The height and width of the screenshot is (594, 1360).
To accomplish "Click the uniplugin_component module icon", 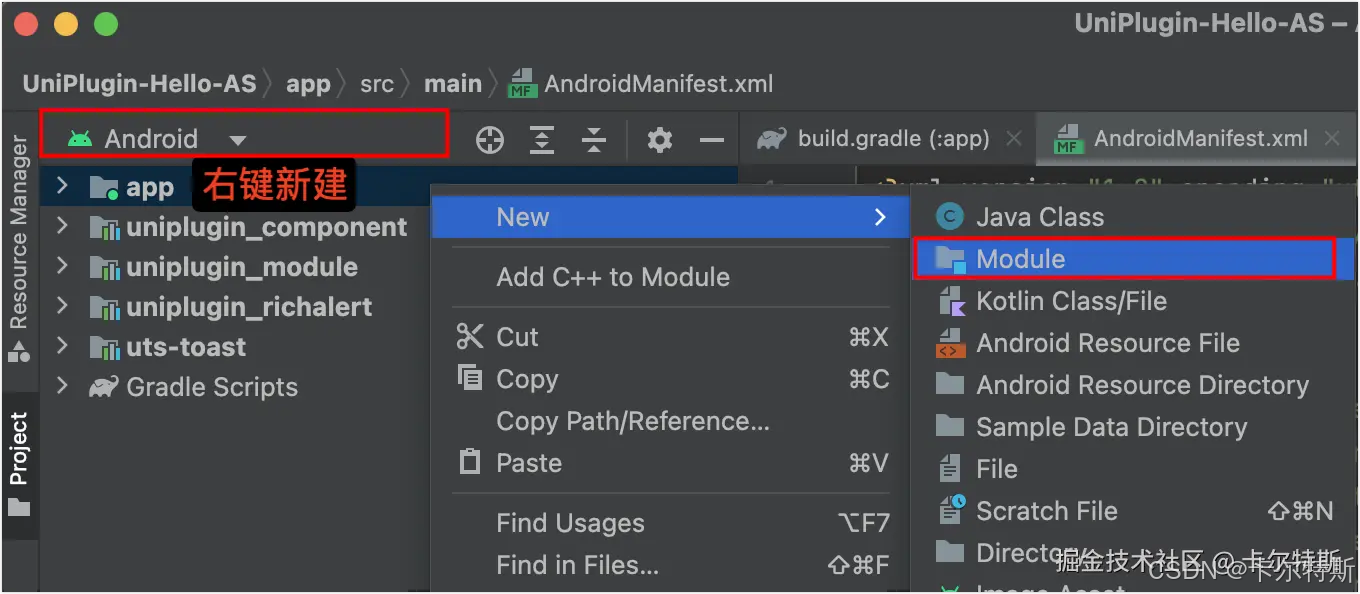I will [x=104, y=227].
